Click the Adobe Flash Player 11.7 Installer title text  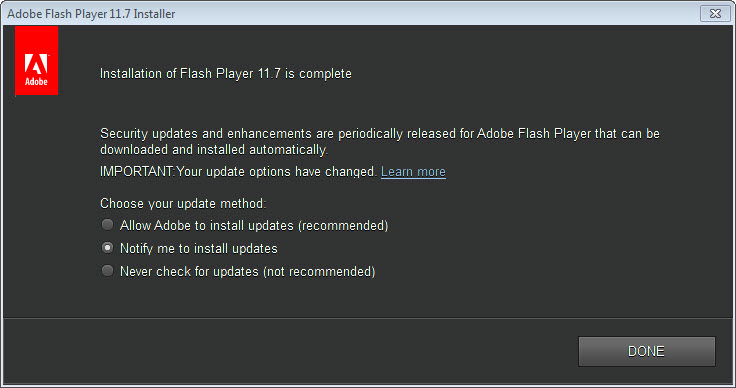(x=91, y=14)
